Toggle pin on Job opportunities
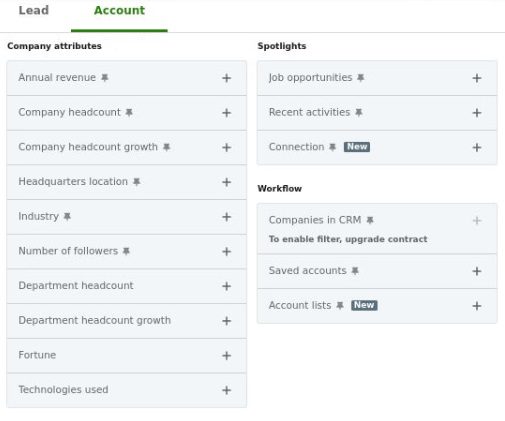Image resolution: width=505 pixels, height=421 pixels. point(360,78)
